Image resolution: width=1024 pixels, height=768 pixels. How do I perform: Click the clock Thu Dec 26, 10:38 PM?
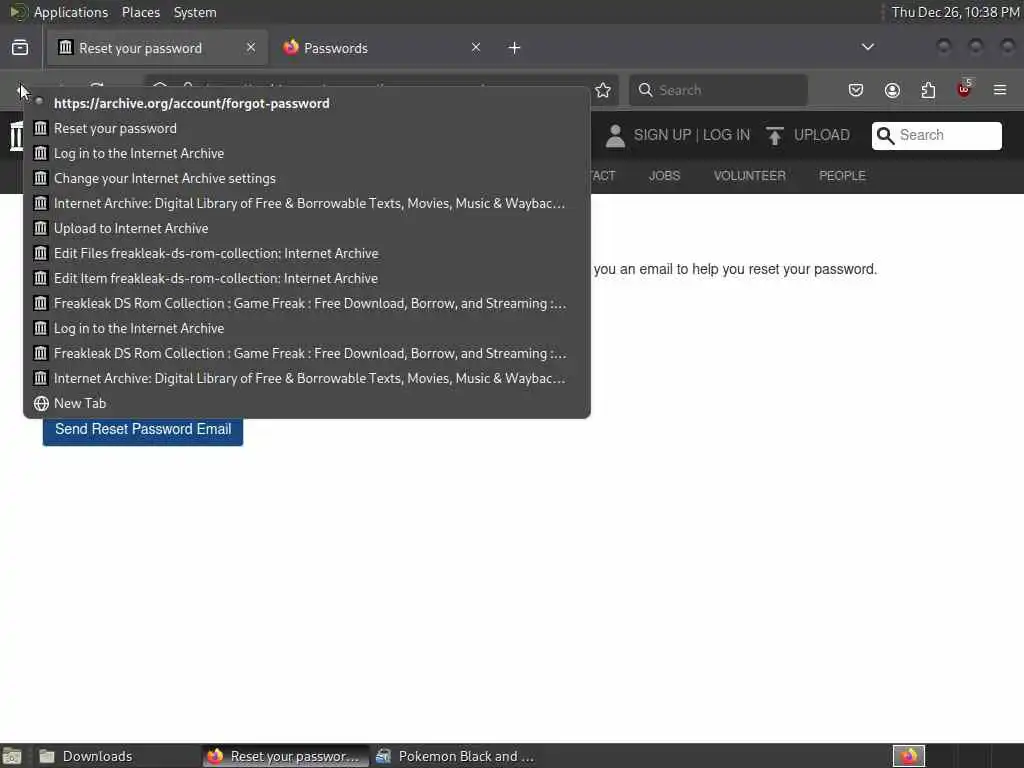(x=955, y=12)
